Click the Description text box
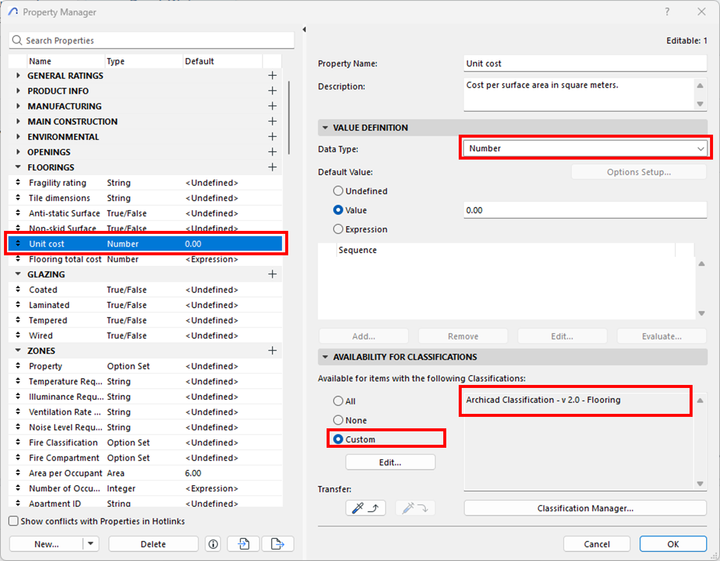Image resolution: width=720 pixels, height=561 pixels. 579,94
